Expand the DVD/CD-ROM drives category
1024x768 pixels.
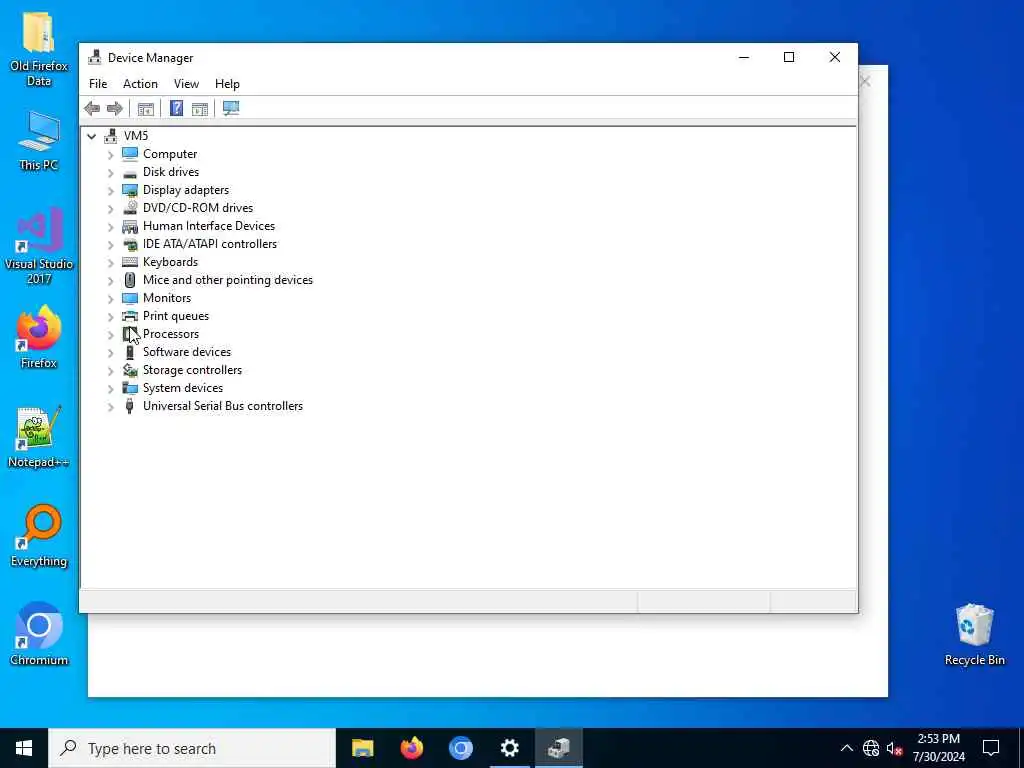point(110,209)
